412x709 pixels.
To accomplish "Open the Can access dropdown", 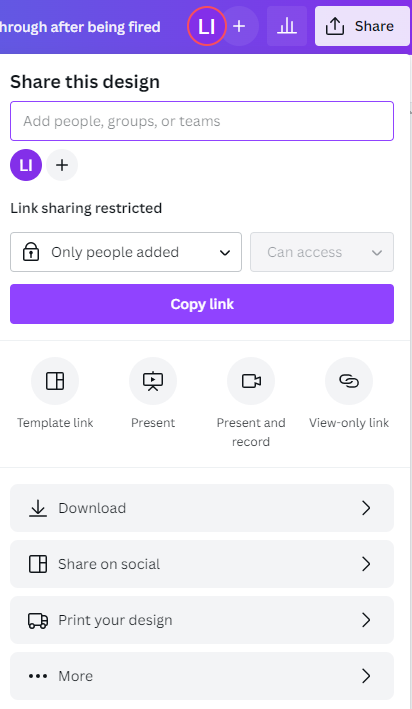I will point(322,252).
